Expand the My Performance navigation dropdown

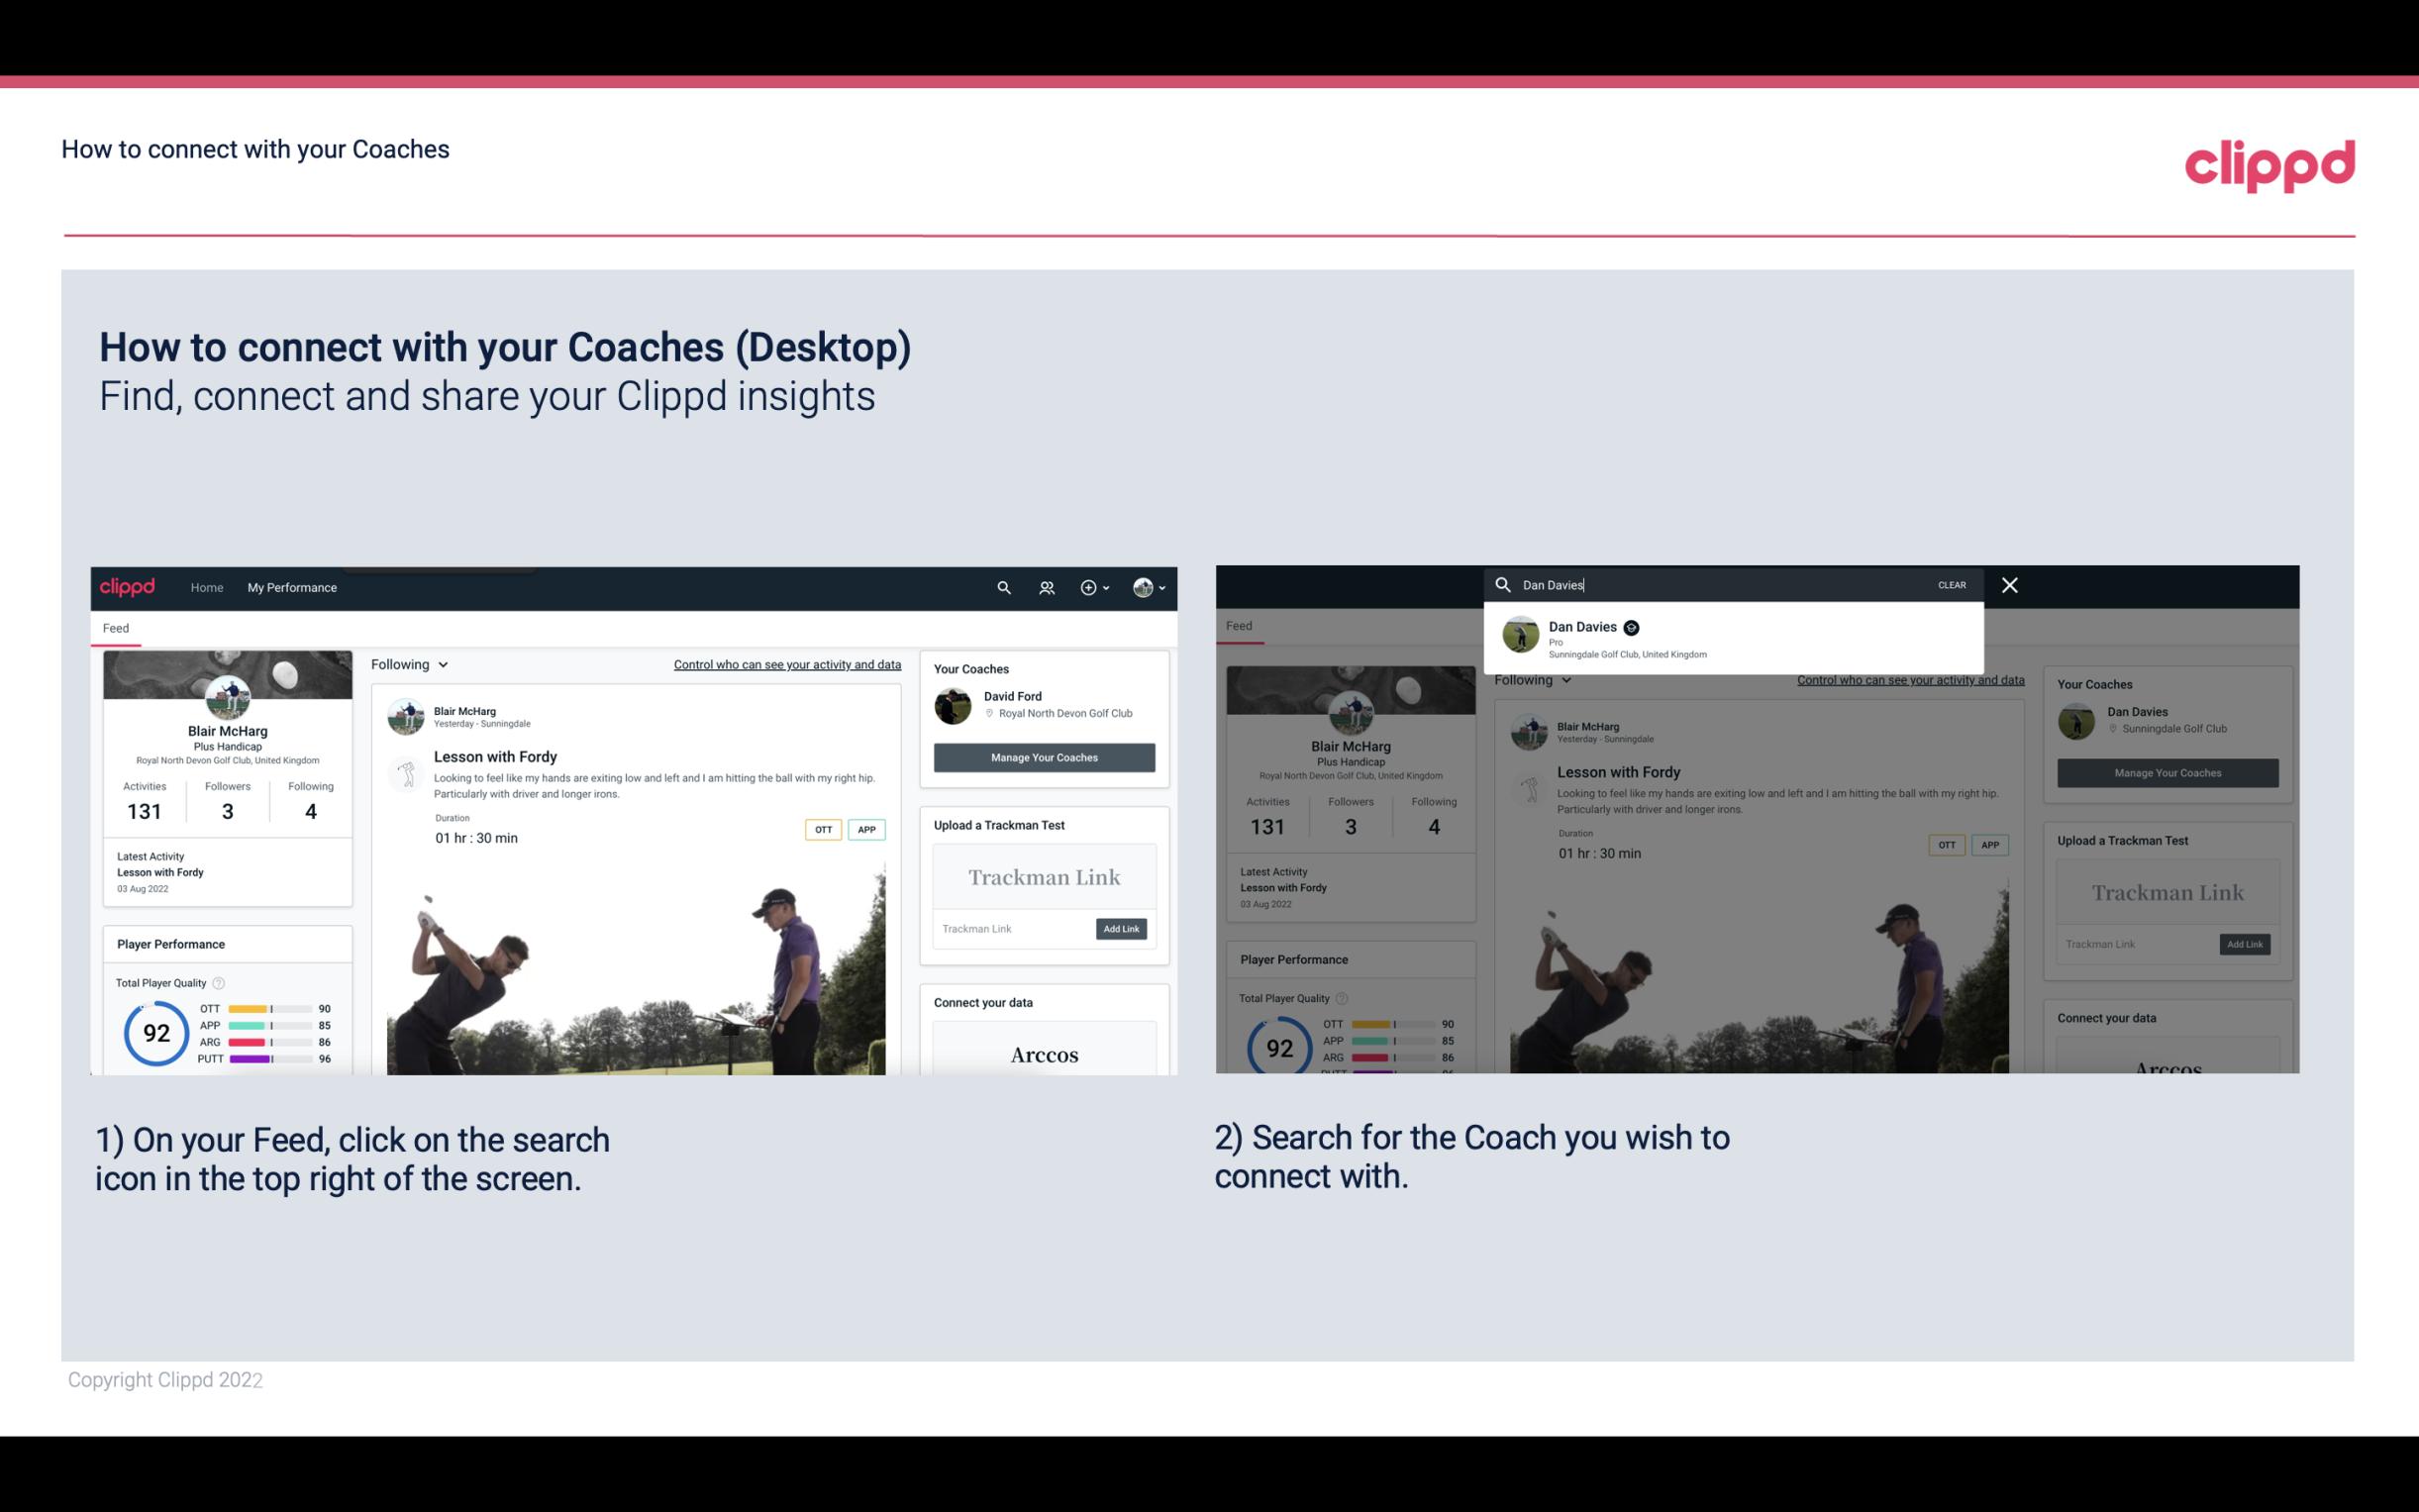[x=292, y=587]
